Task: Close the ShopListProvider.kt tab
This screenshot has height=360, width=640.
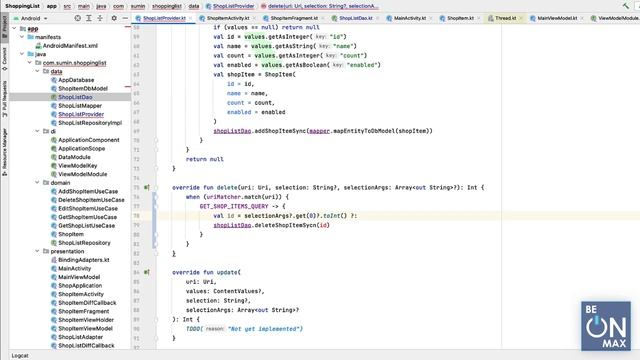Action: 191,18
